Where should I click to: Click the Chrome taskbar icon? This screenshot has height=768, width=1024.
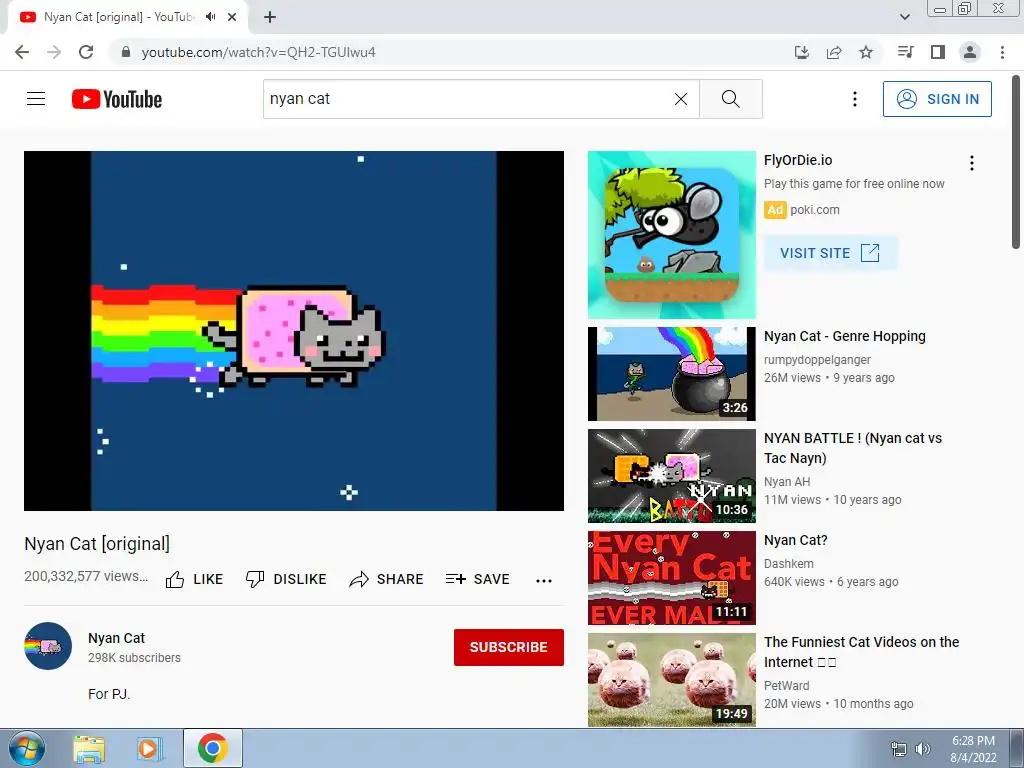click(x=213, y=748)
